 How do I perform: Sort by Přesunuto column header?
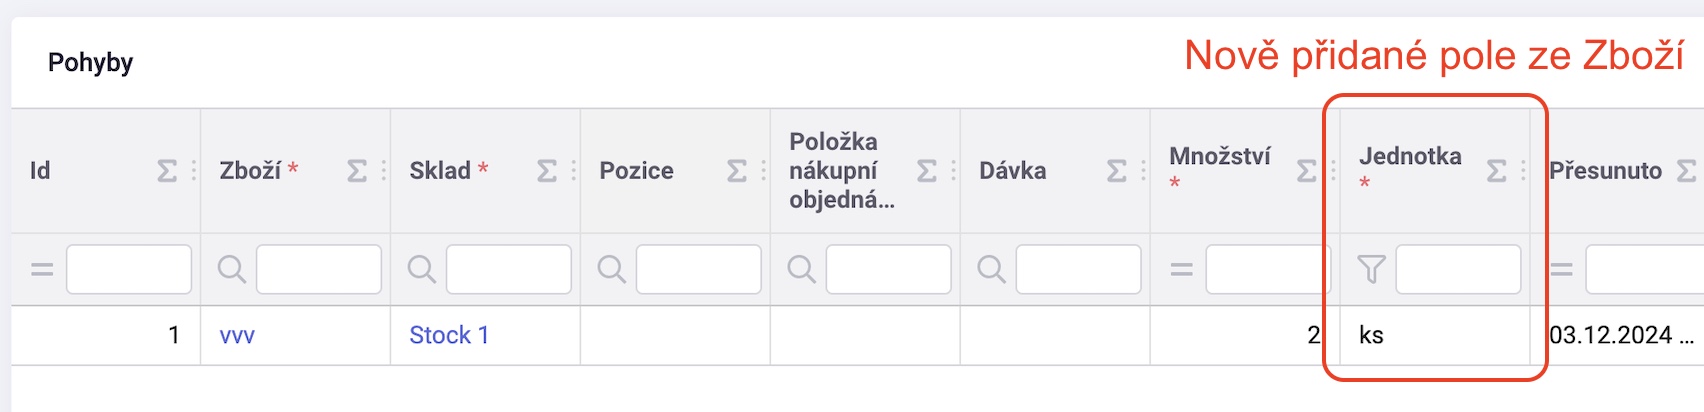pyautogui.click(x=1605, y=171)
